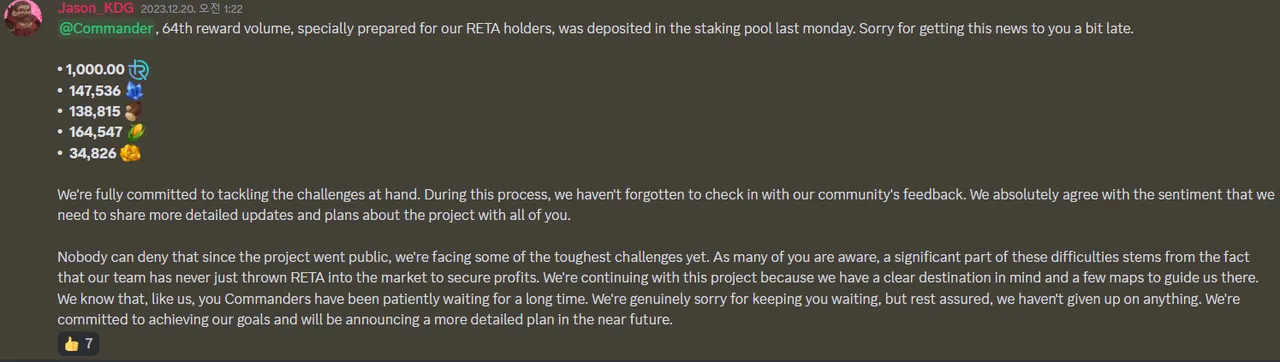Screen dimensions: 1280x362
Task: Open the Jason_KDG username profile
Action: pos(96,8)
